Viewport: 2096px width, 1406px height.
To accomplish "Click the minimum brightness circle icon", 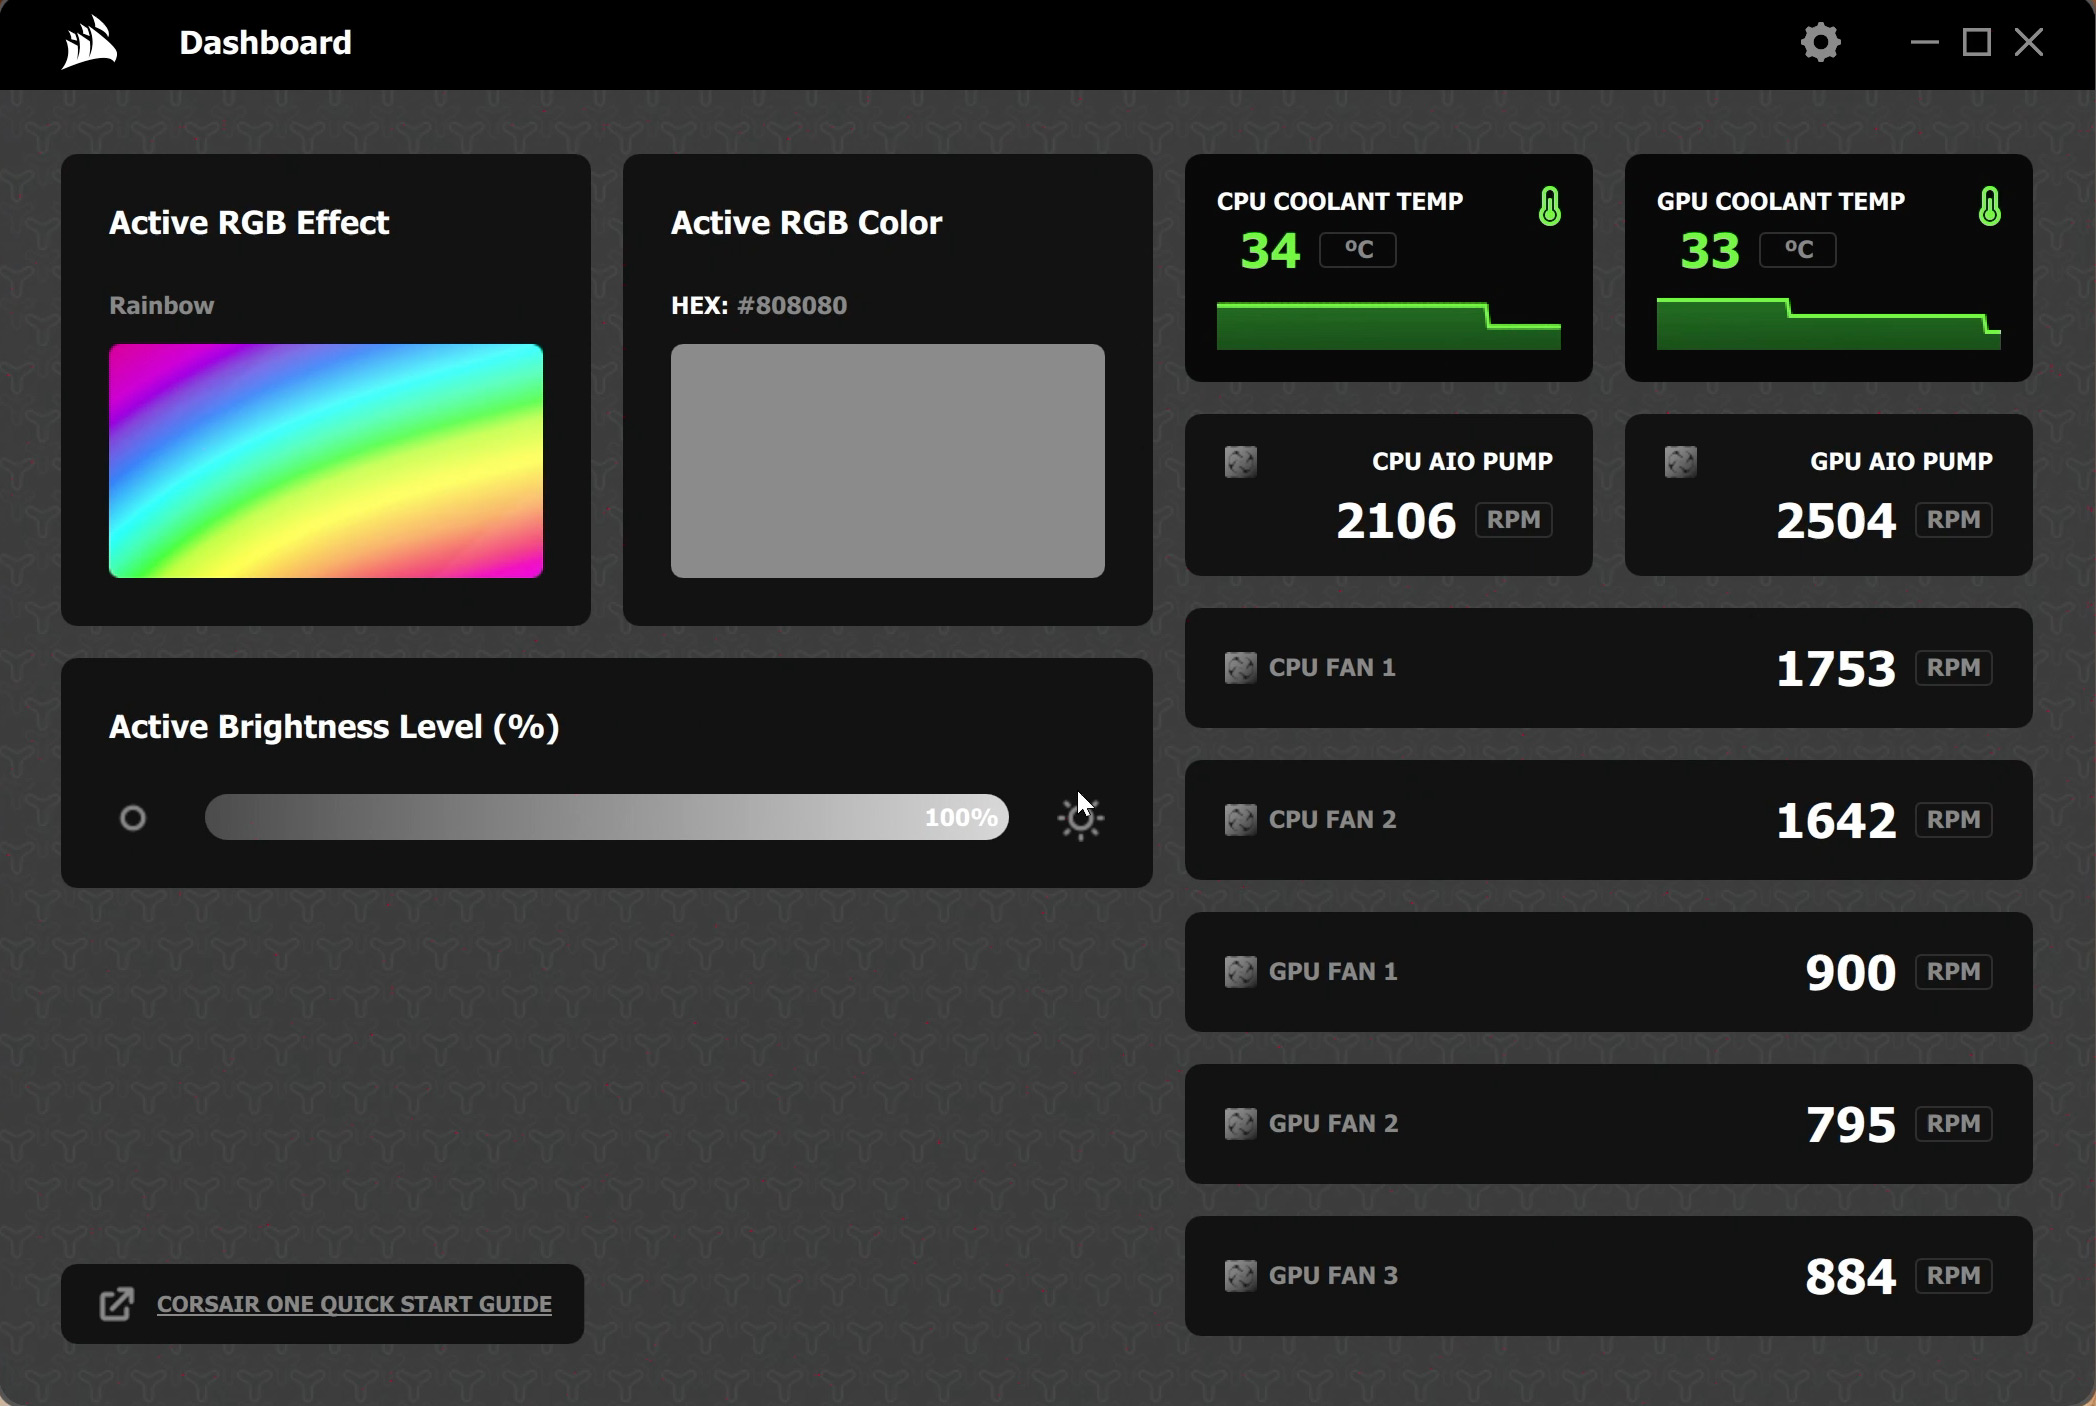I will pos(133,819).
